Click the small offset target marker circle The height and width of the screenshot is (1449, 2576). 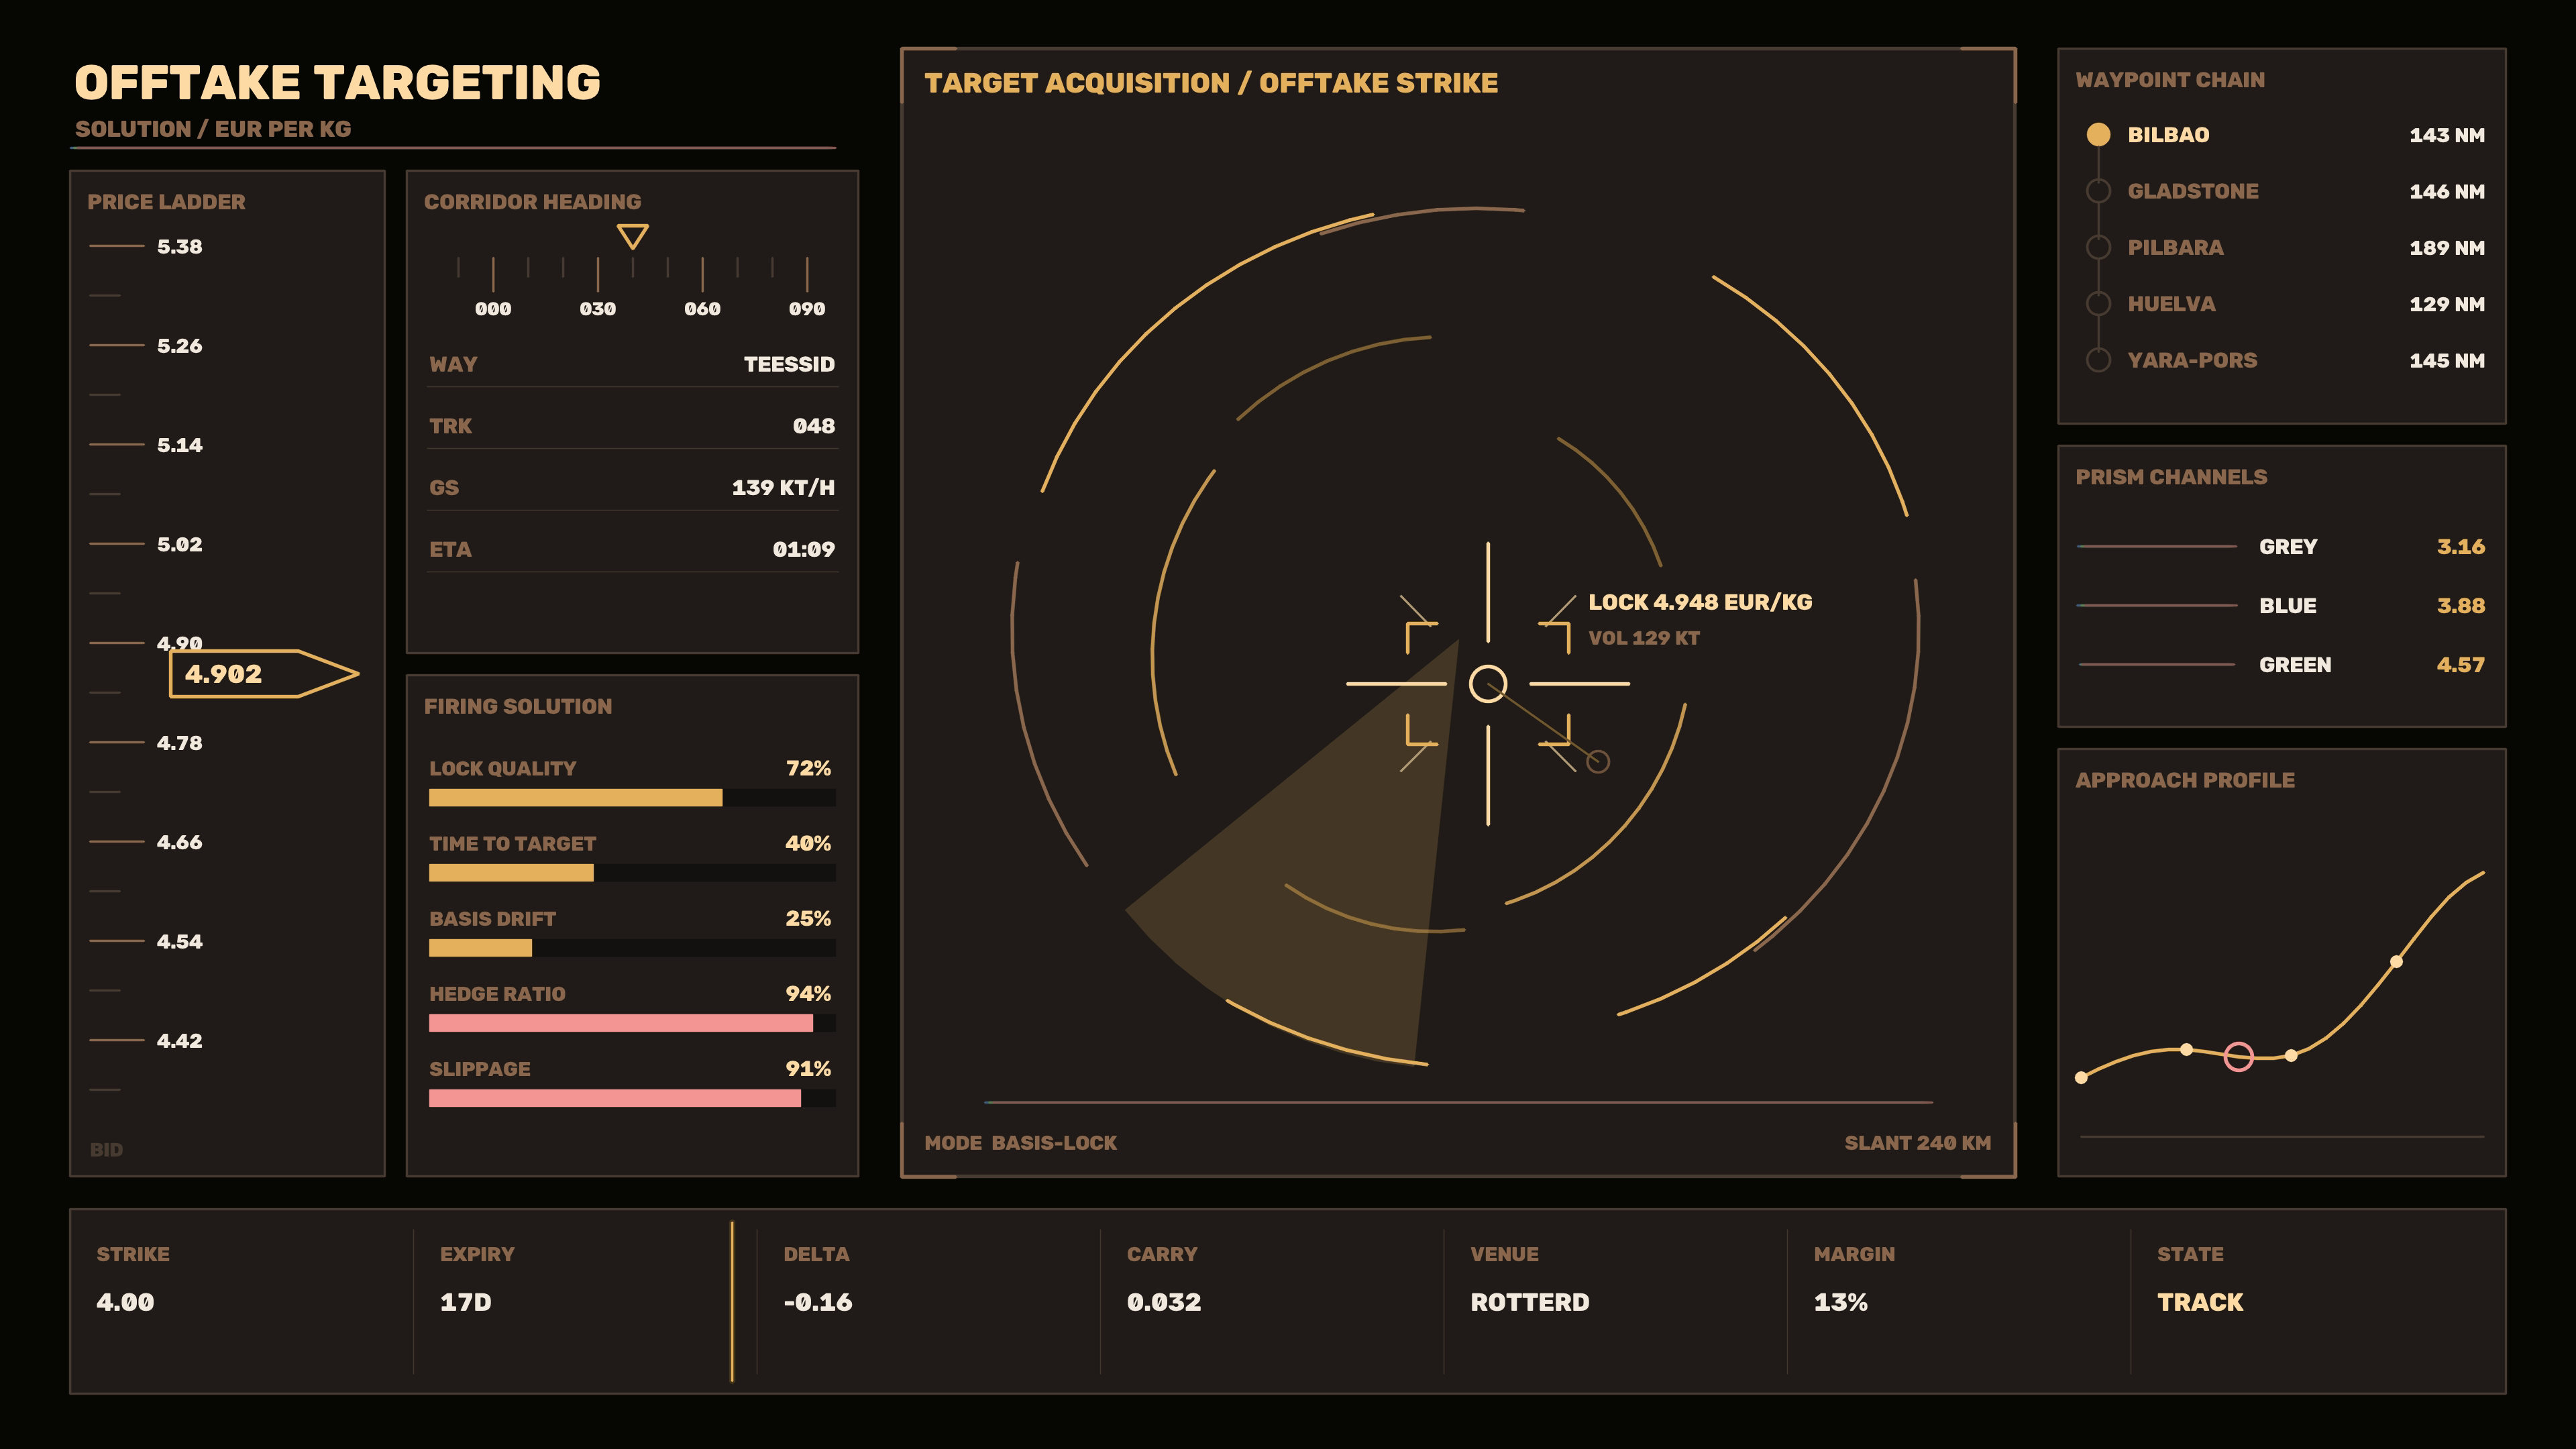coord(1598,762)
